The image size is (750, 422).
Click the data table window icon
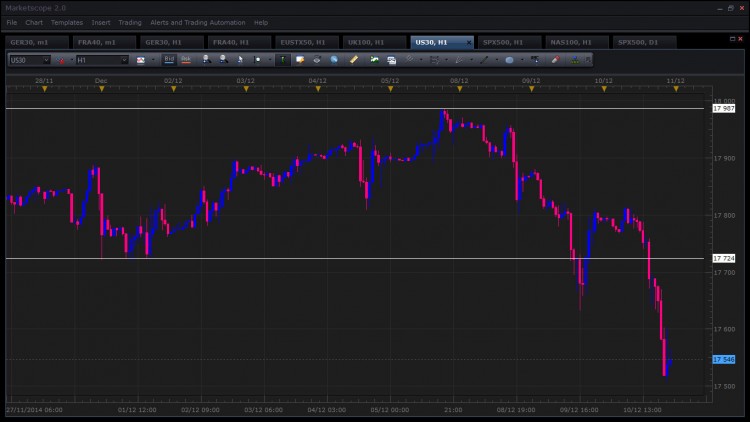pos(391,60)
